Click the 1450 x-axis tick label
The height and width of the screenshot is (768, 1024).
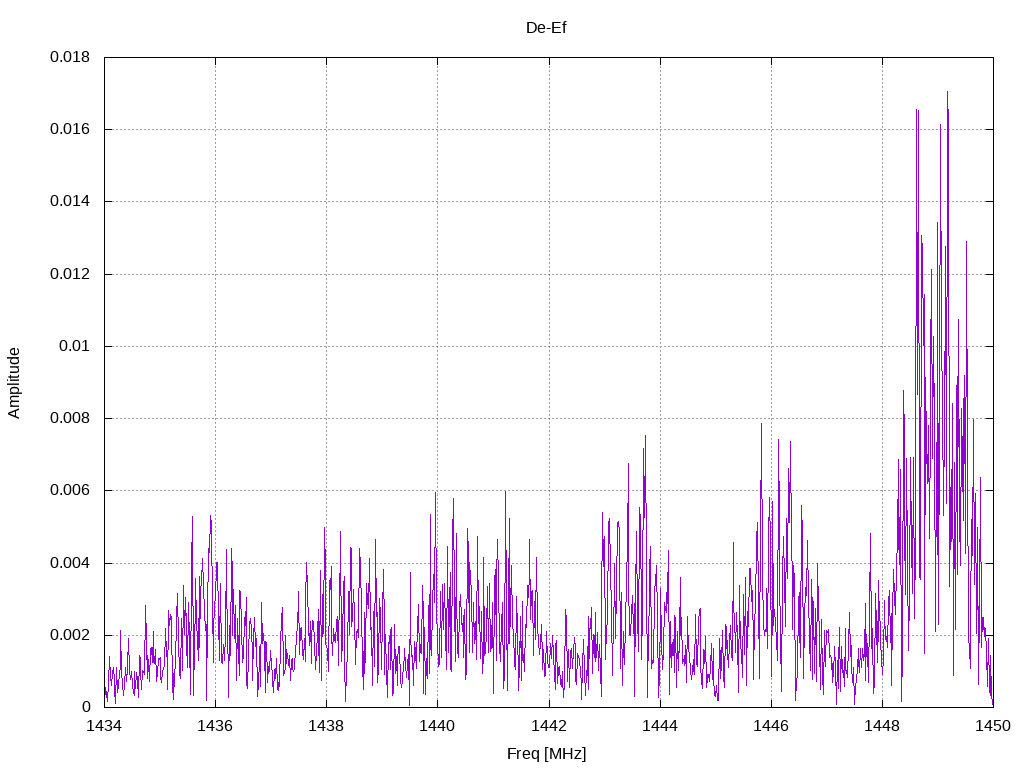coord(993,726)
